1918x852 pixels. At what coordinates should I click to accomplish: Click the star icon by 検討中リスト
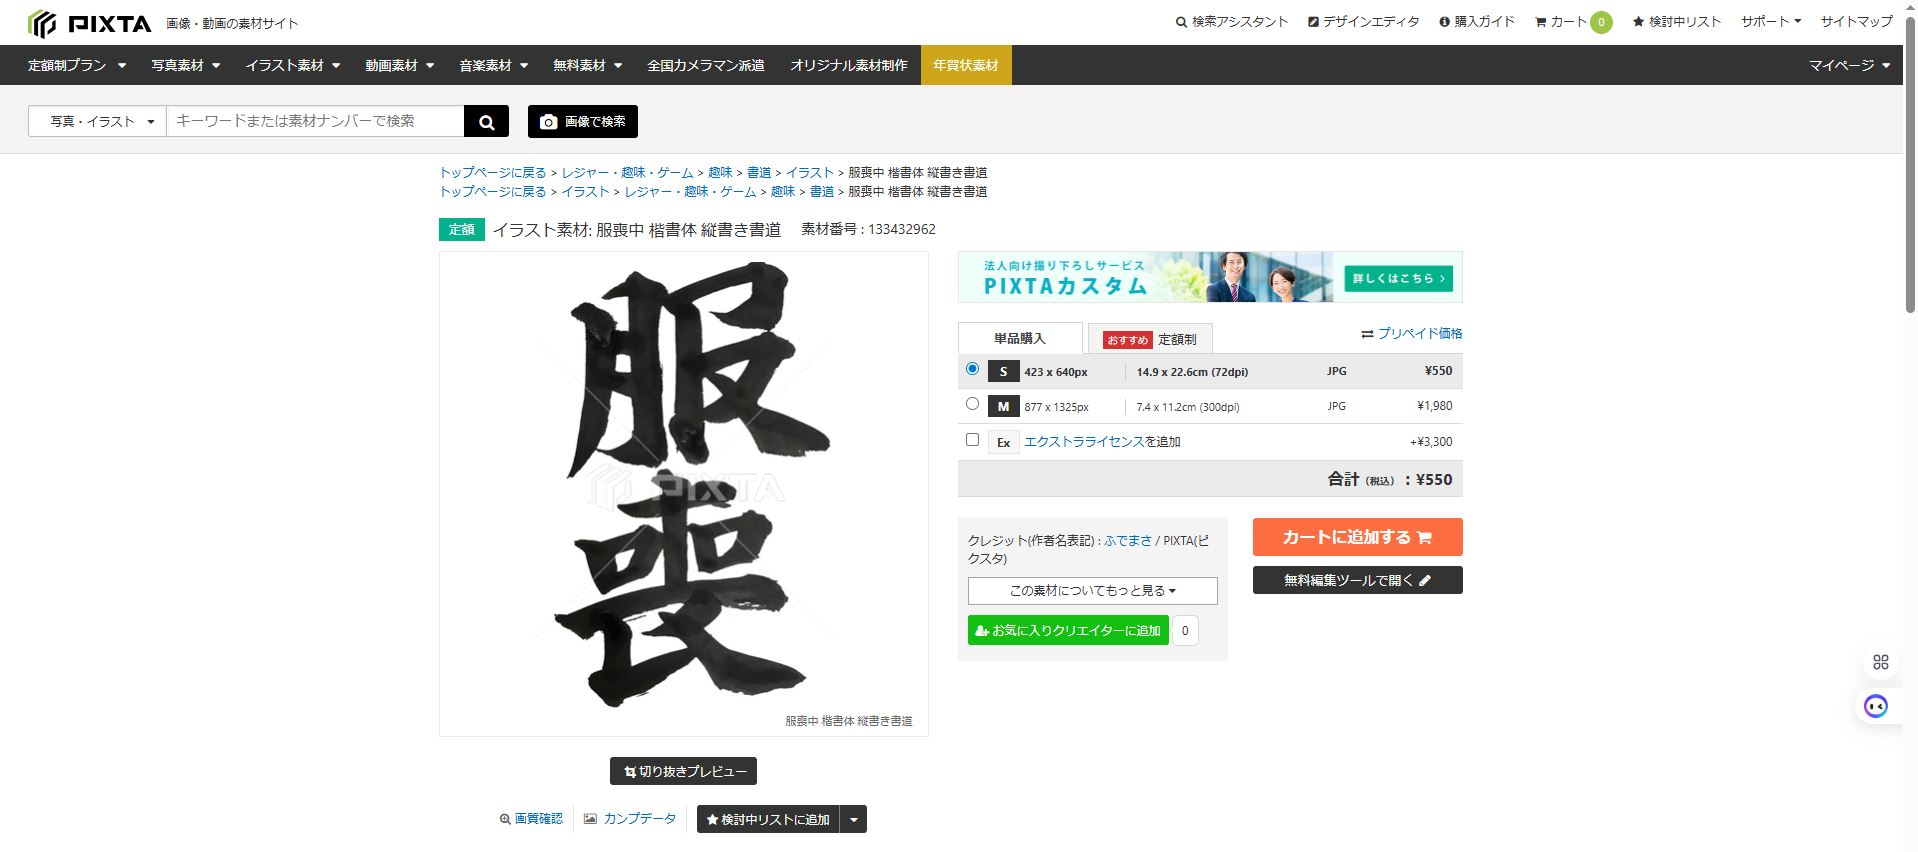pyautogui.click(x=1638, y=22)
